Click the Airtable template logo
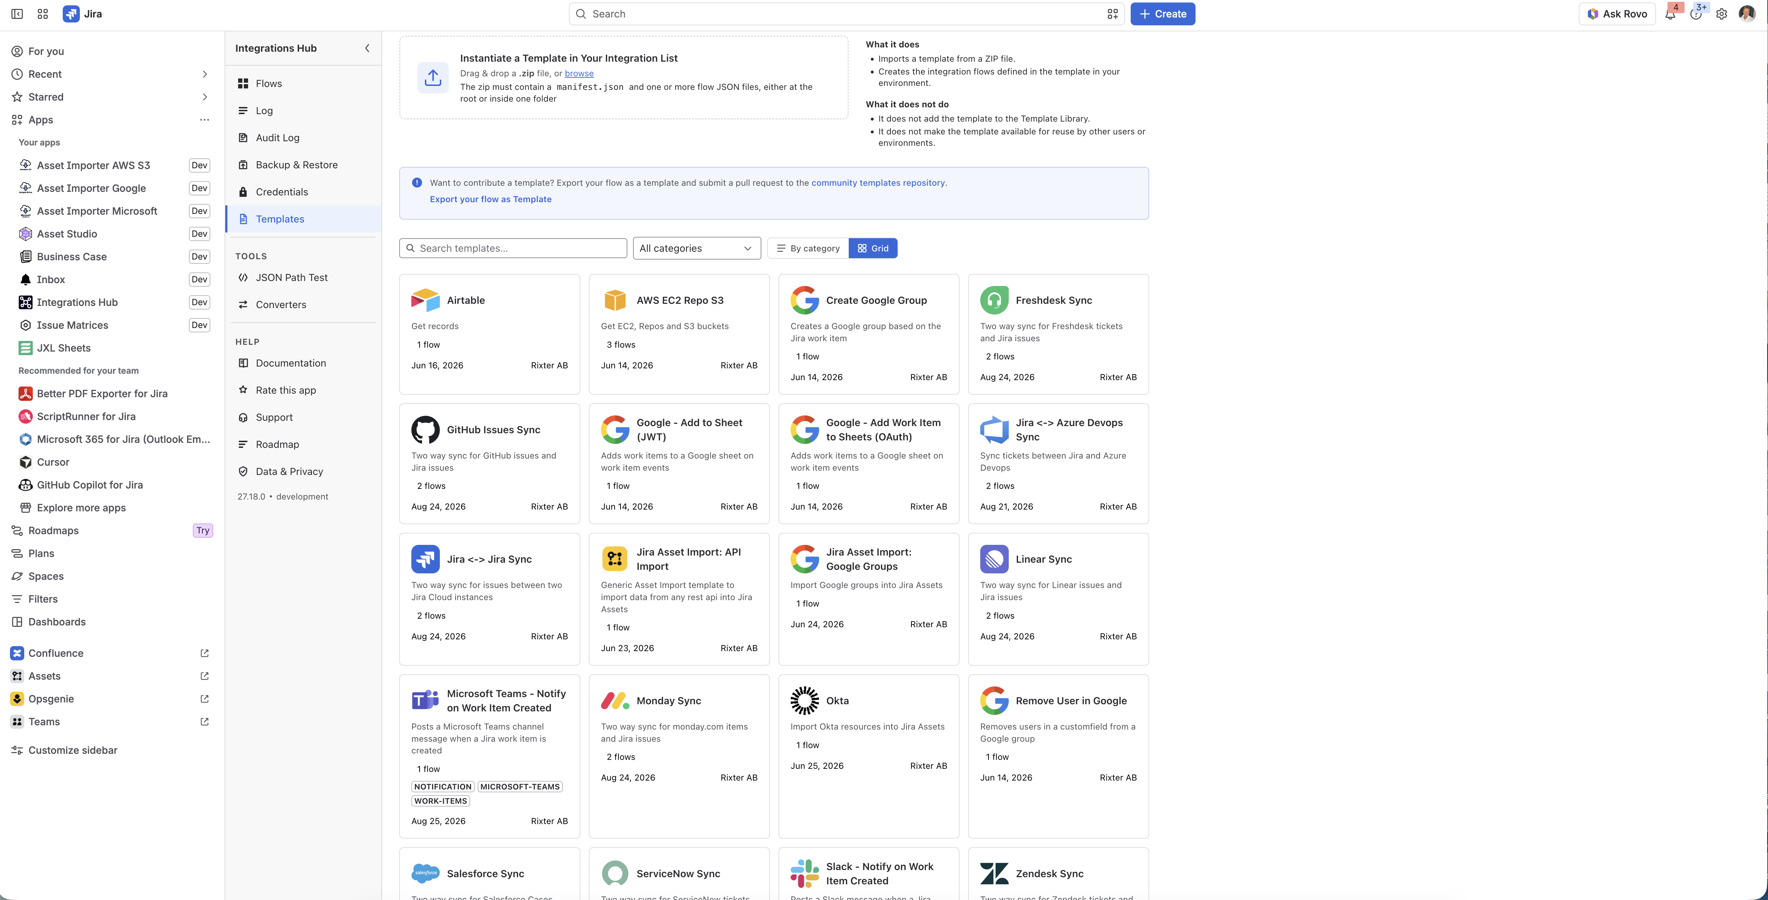The image size is (1768, 900). coord(425,300)
